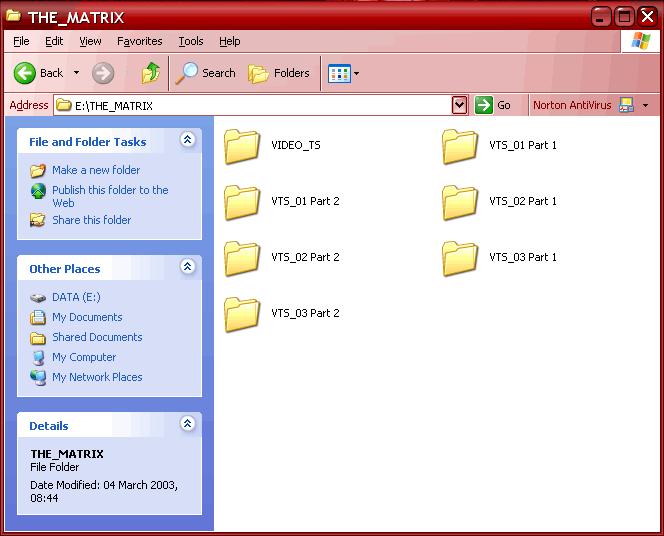Open the Help menu
Viewport: 664px width, 536px height.
coord(230,41)
